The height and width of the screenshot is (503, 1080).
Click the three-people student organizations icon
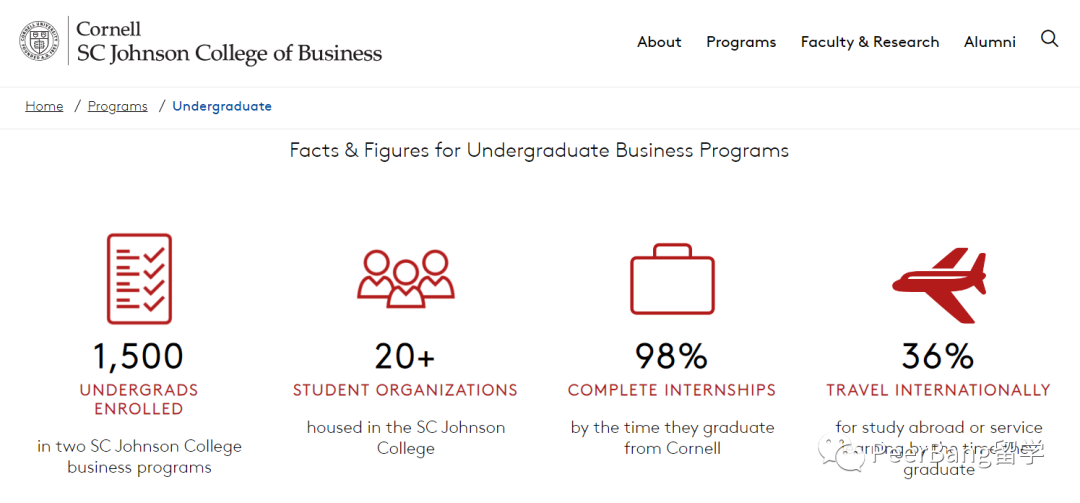click(x=406, y=278)
